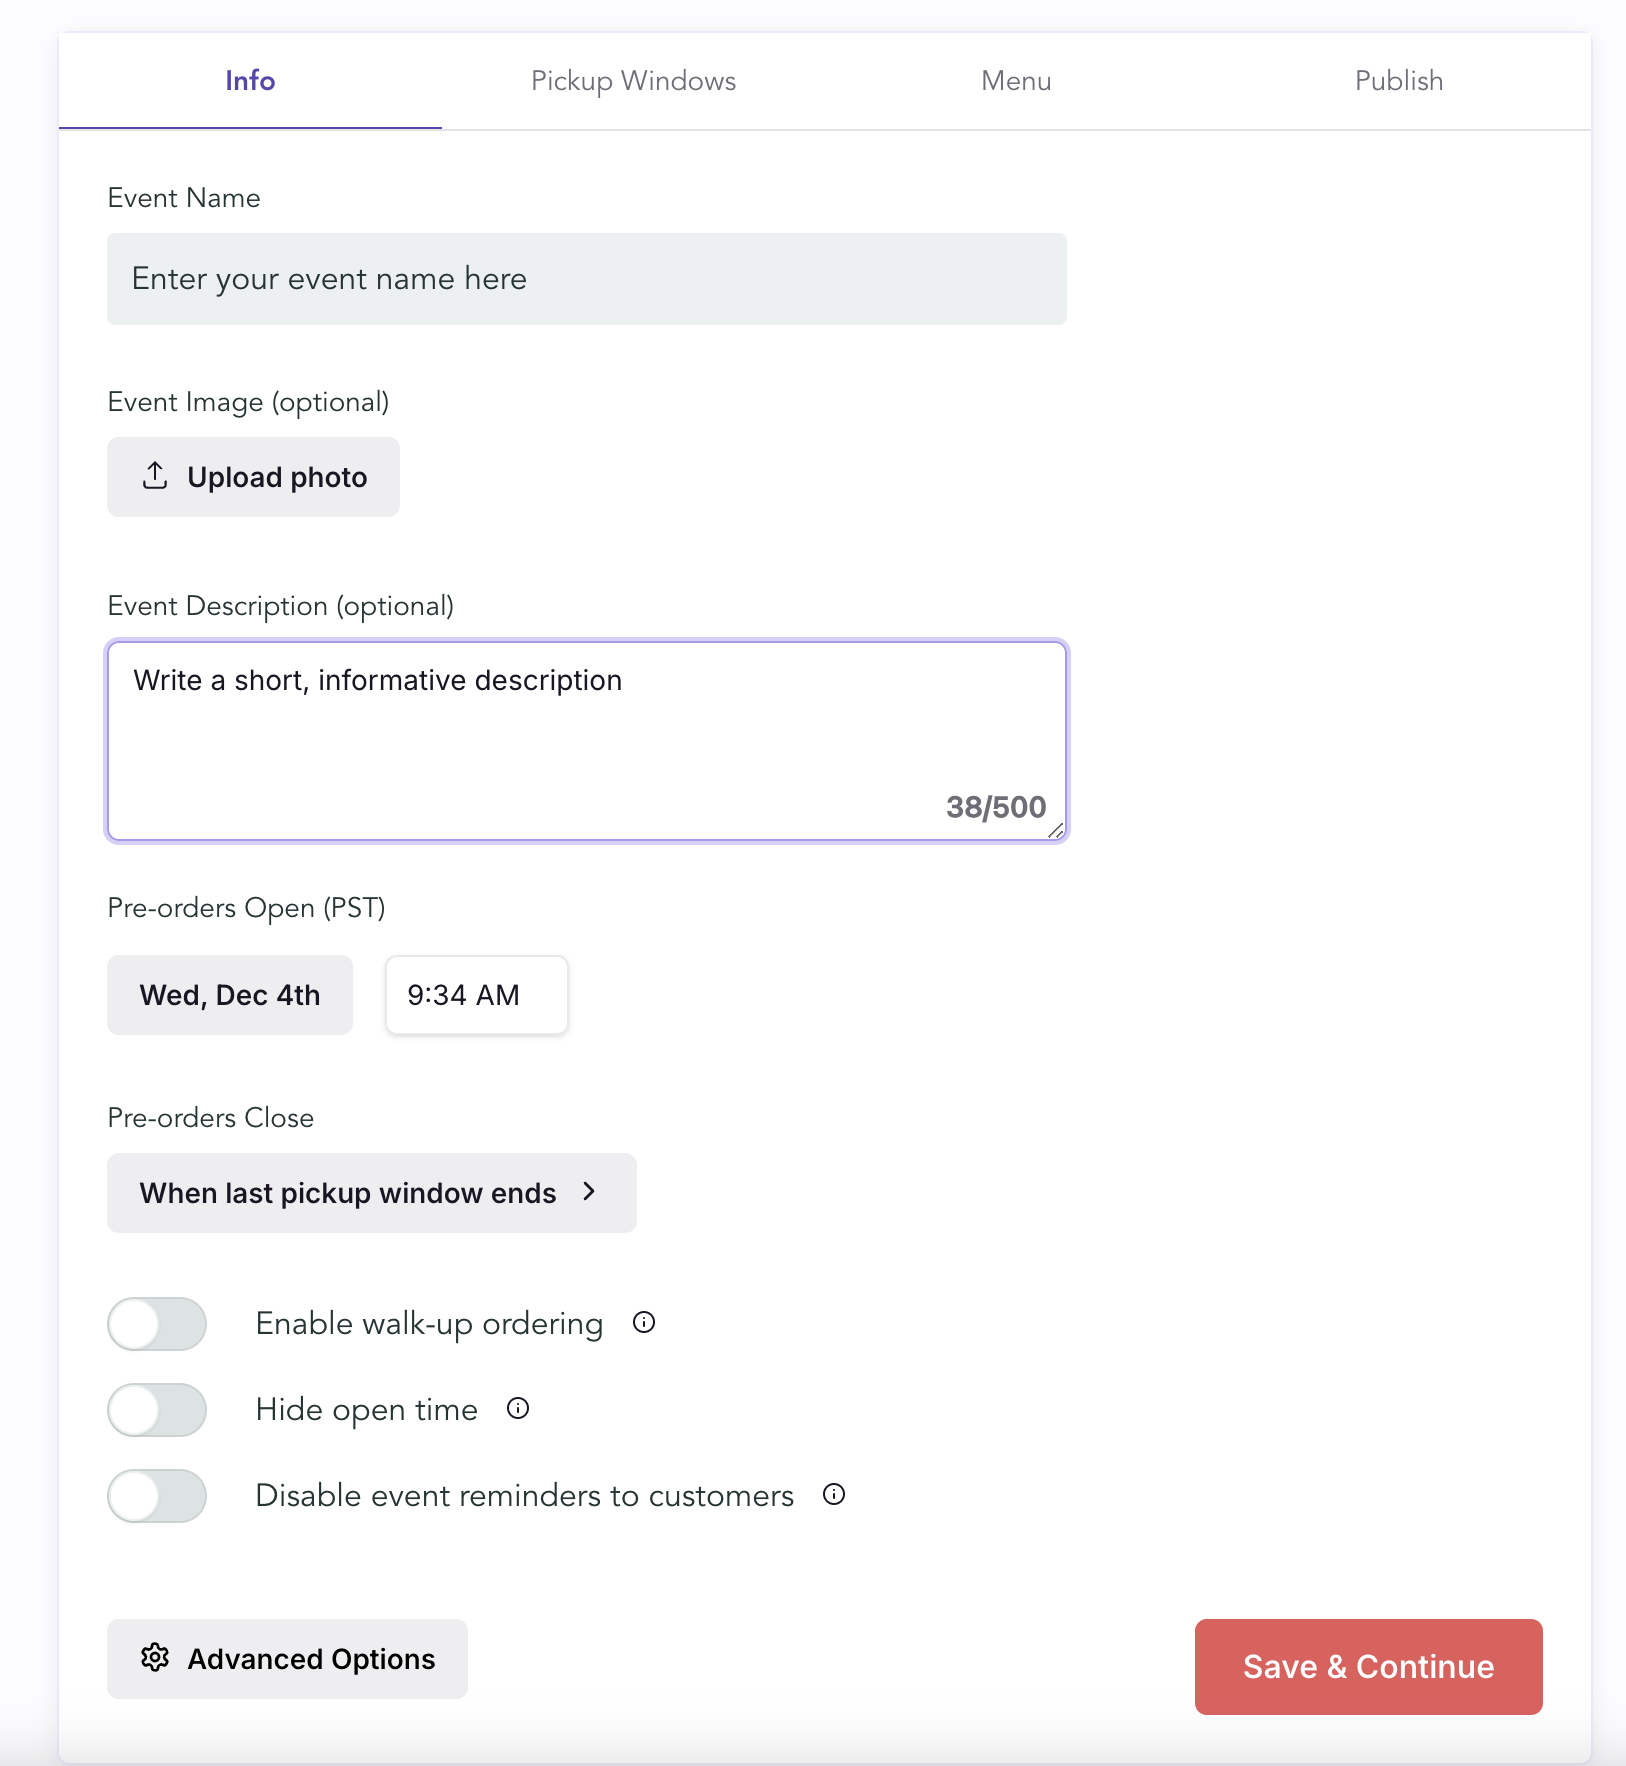Expand the Pre-orders Close chevron option
Screen dimensions: 1626x1766
tap(589, 1192)
